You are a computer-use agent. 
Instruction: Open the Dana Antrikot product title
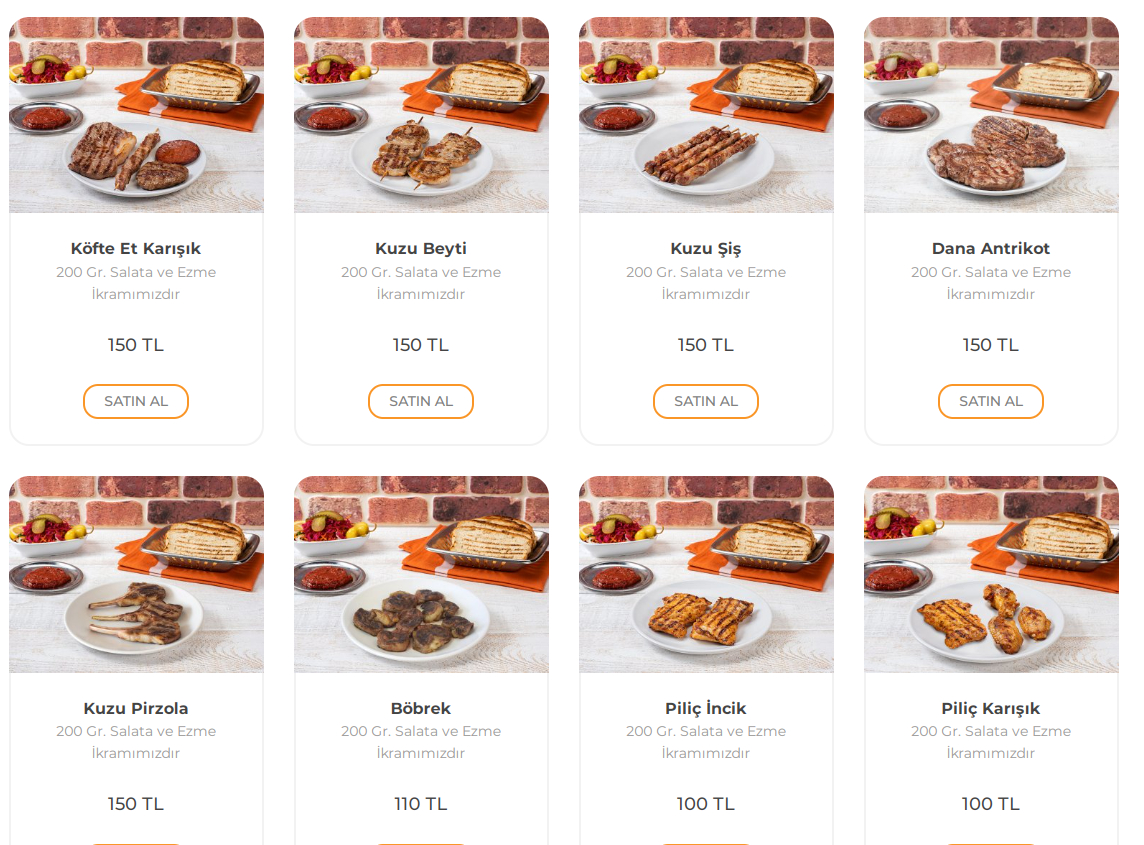click(991, 249)
